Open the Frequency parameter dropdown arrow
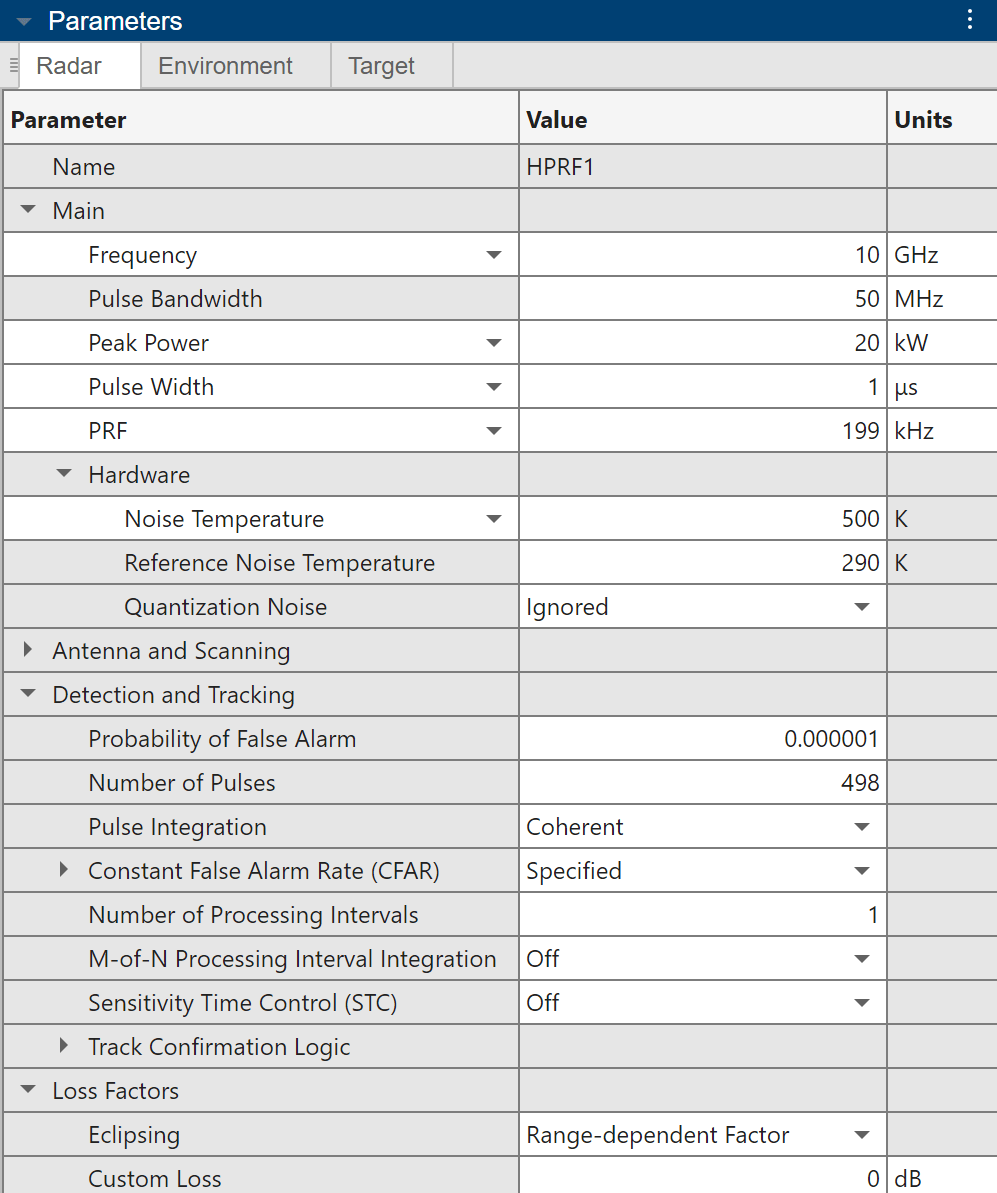This screenshot has width=997, height=1193. tap(493, 255)
